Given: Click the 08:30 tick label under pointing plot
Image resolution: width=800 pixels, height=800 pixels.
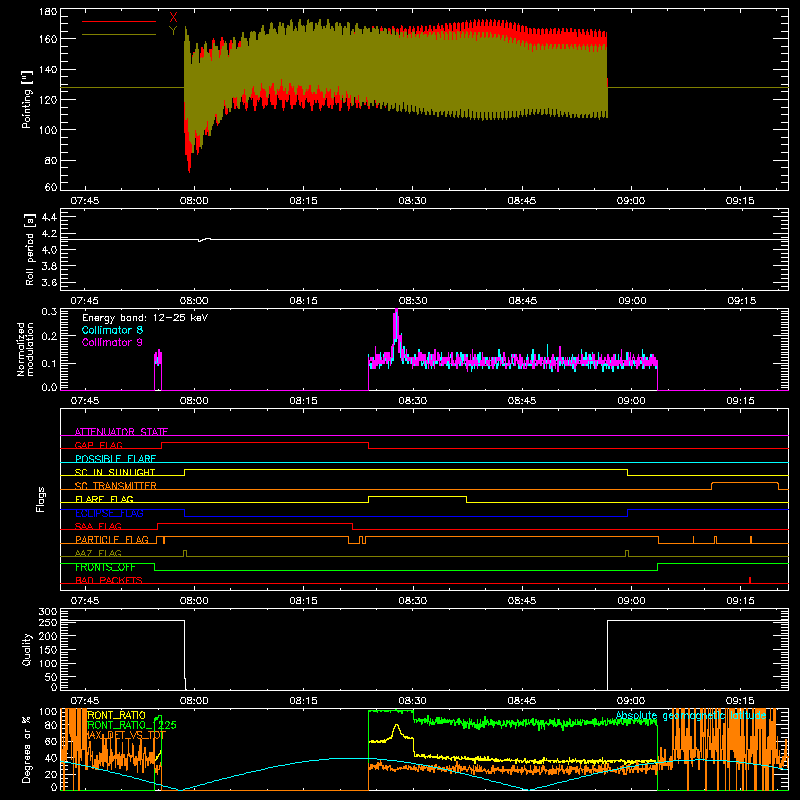Looking at the screenshot, I should [412, 201].
